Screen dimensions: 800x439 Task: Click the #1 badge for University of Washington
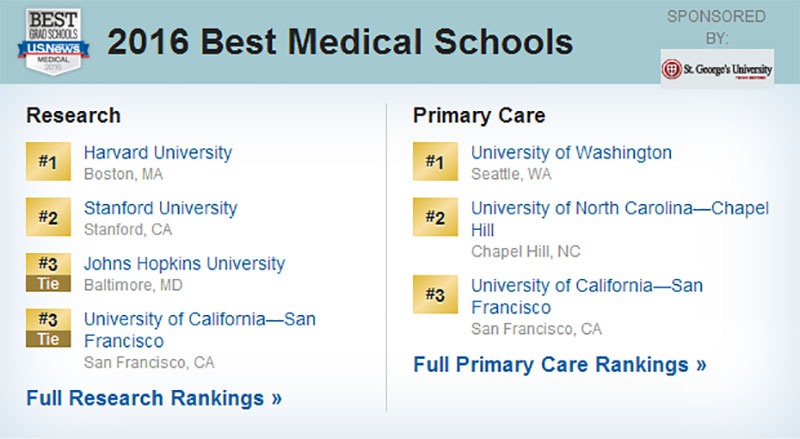coord(435,161)
